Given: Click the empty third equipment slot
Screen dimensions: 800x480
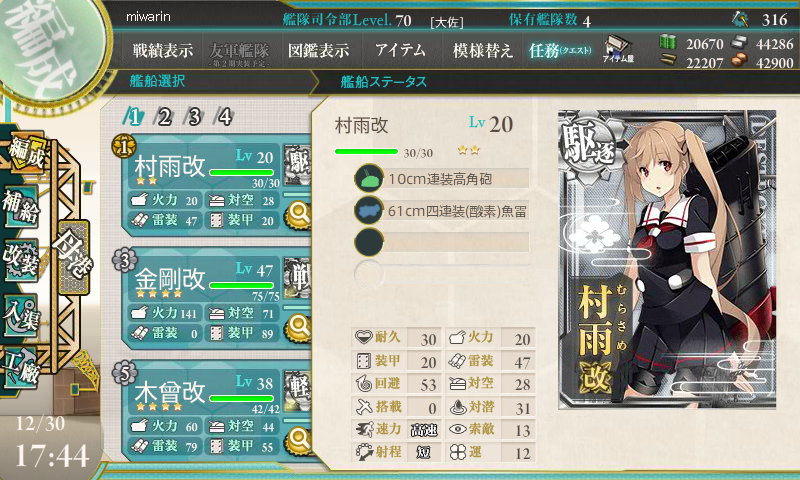Looking at the screenshot, I should point(442,242).
